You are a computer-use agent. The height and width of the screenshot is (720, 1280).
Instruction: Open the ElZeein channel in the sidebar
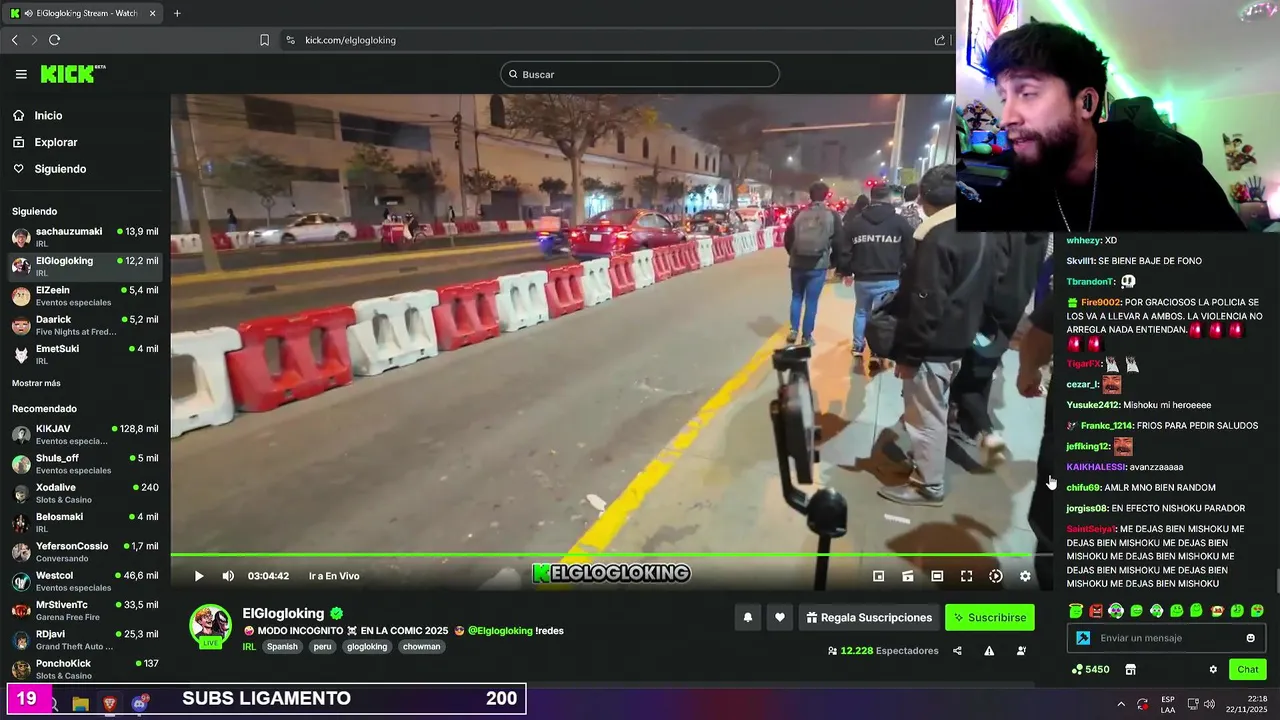(x=85, y=296)
